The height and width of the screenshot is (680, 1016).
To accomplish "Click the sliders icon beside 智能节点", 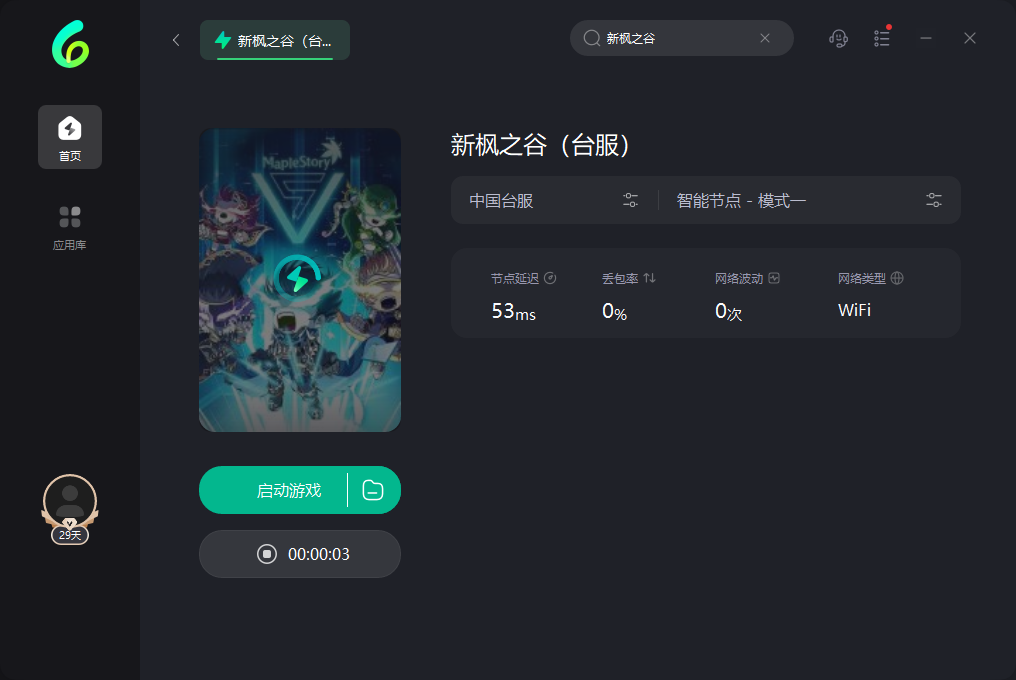I will [934, 200].
